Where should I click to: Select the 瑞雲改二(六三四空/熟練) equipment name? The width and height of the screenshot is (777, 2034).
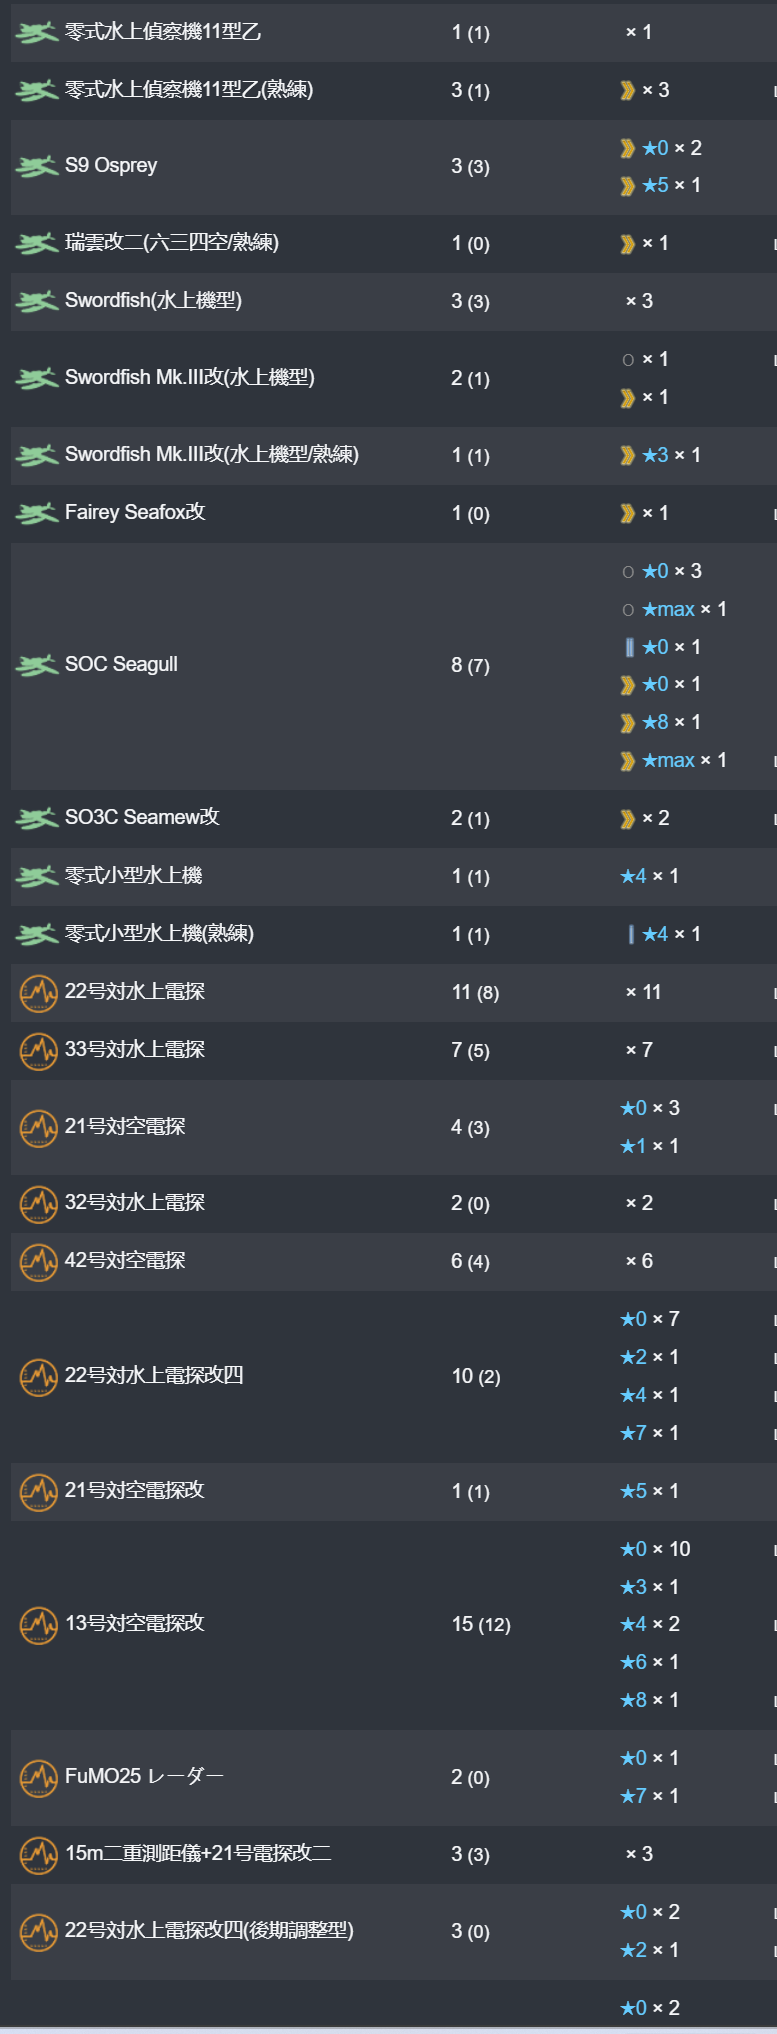[x=172, y=242]
